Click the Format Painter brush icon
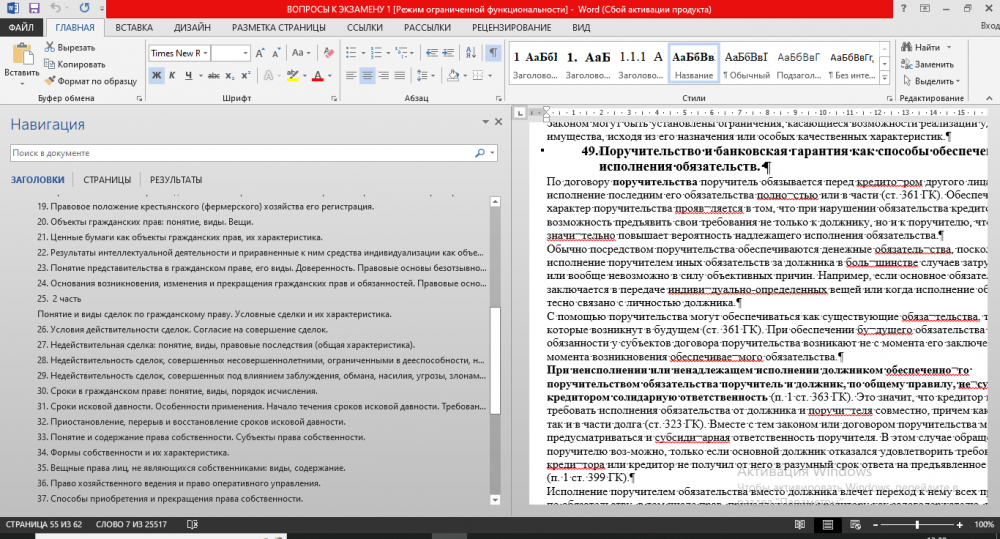This screenshot has height=539, width=1000. pyautogui.click(x=49, y=81)
